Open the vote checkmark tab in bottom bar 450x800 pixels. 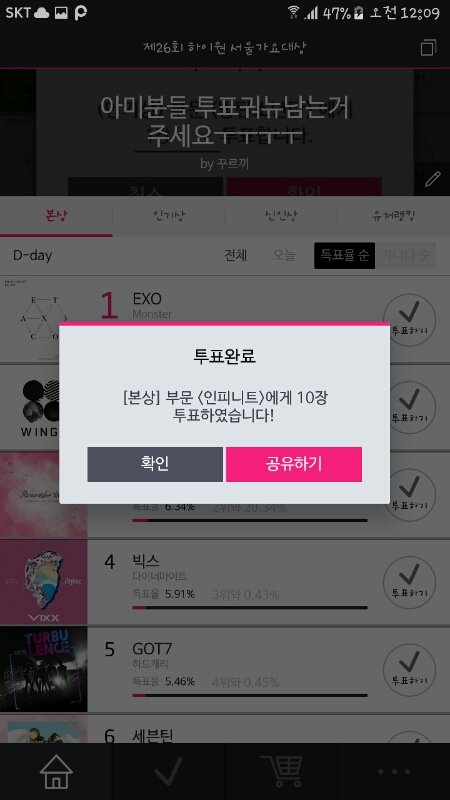point(168,771)
